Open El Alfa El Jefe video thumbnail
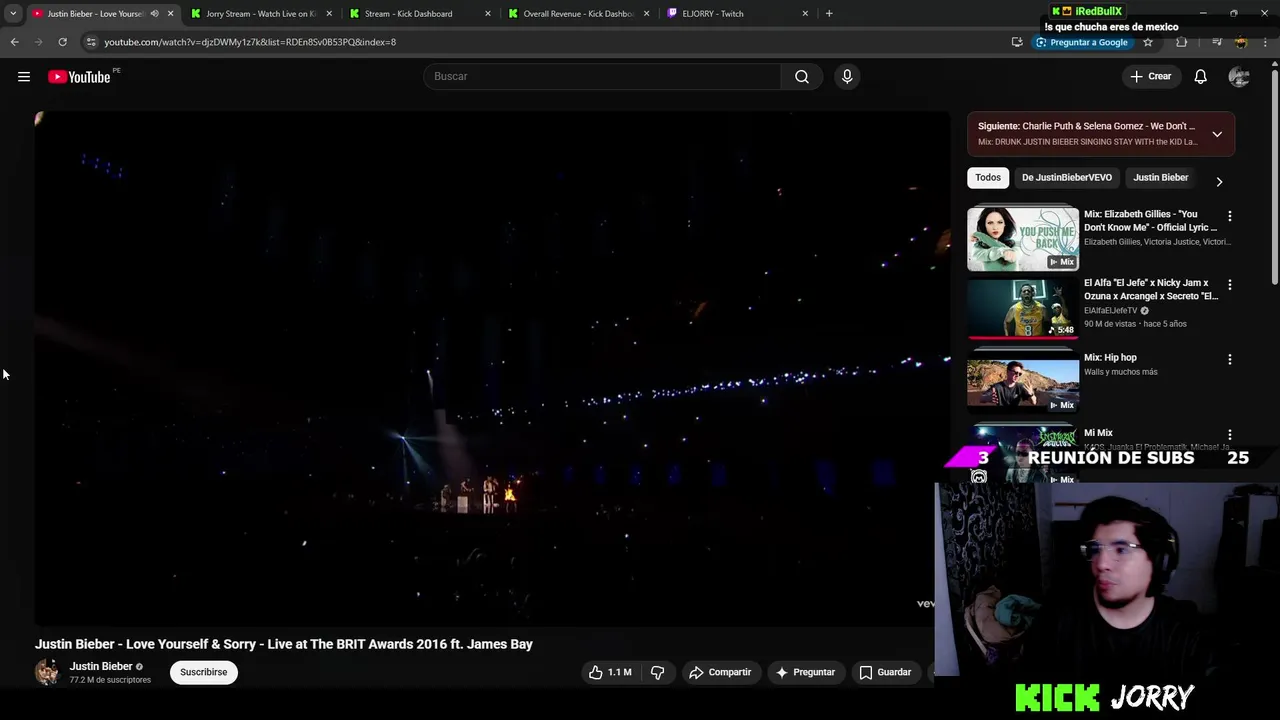This screenshot has width=1280, height=720. coord(1023,308)
